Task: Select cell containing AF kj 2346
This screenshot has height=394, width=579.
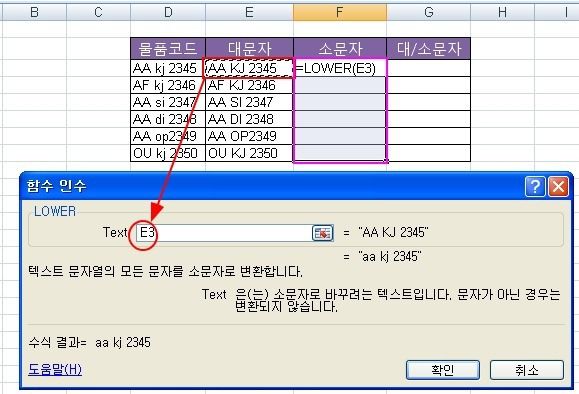Action: click(168, 85)
